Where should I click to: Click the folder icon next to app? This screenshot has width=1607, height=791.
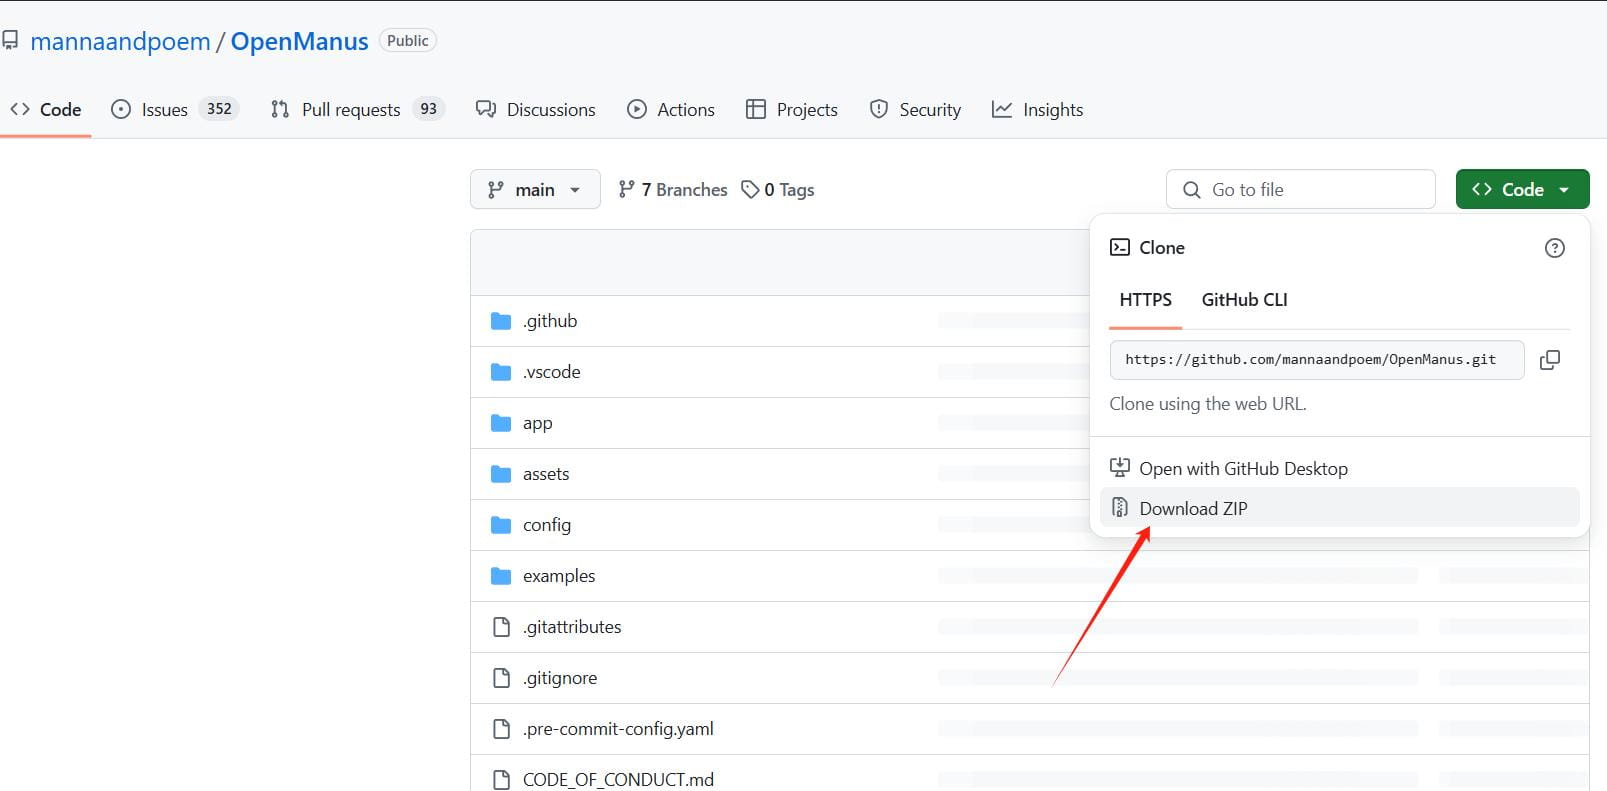pyautogui.click(x=501, y=423)
